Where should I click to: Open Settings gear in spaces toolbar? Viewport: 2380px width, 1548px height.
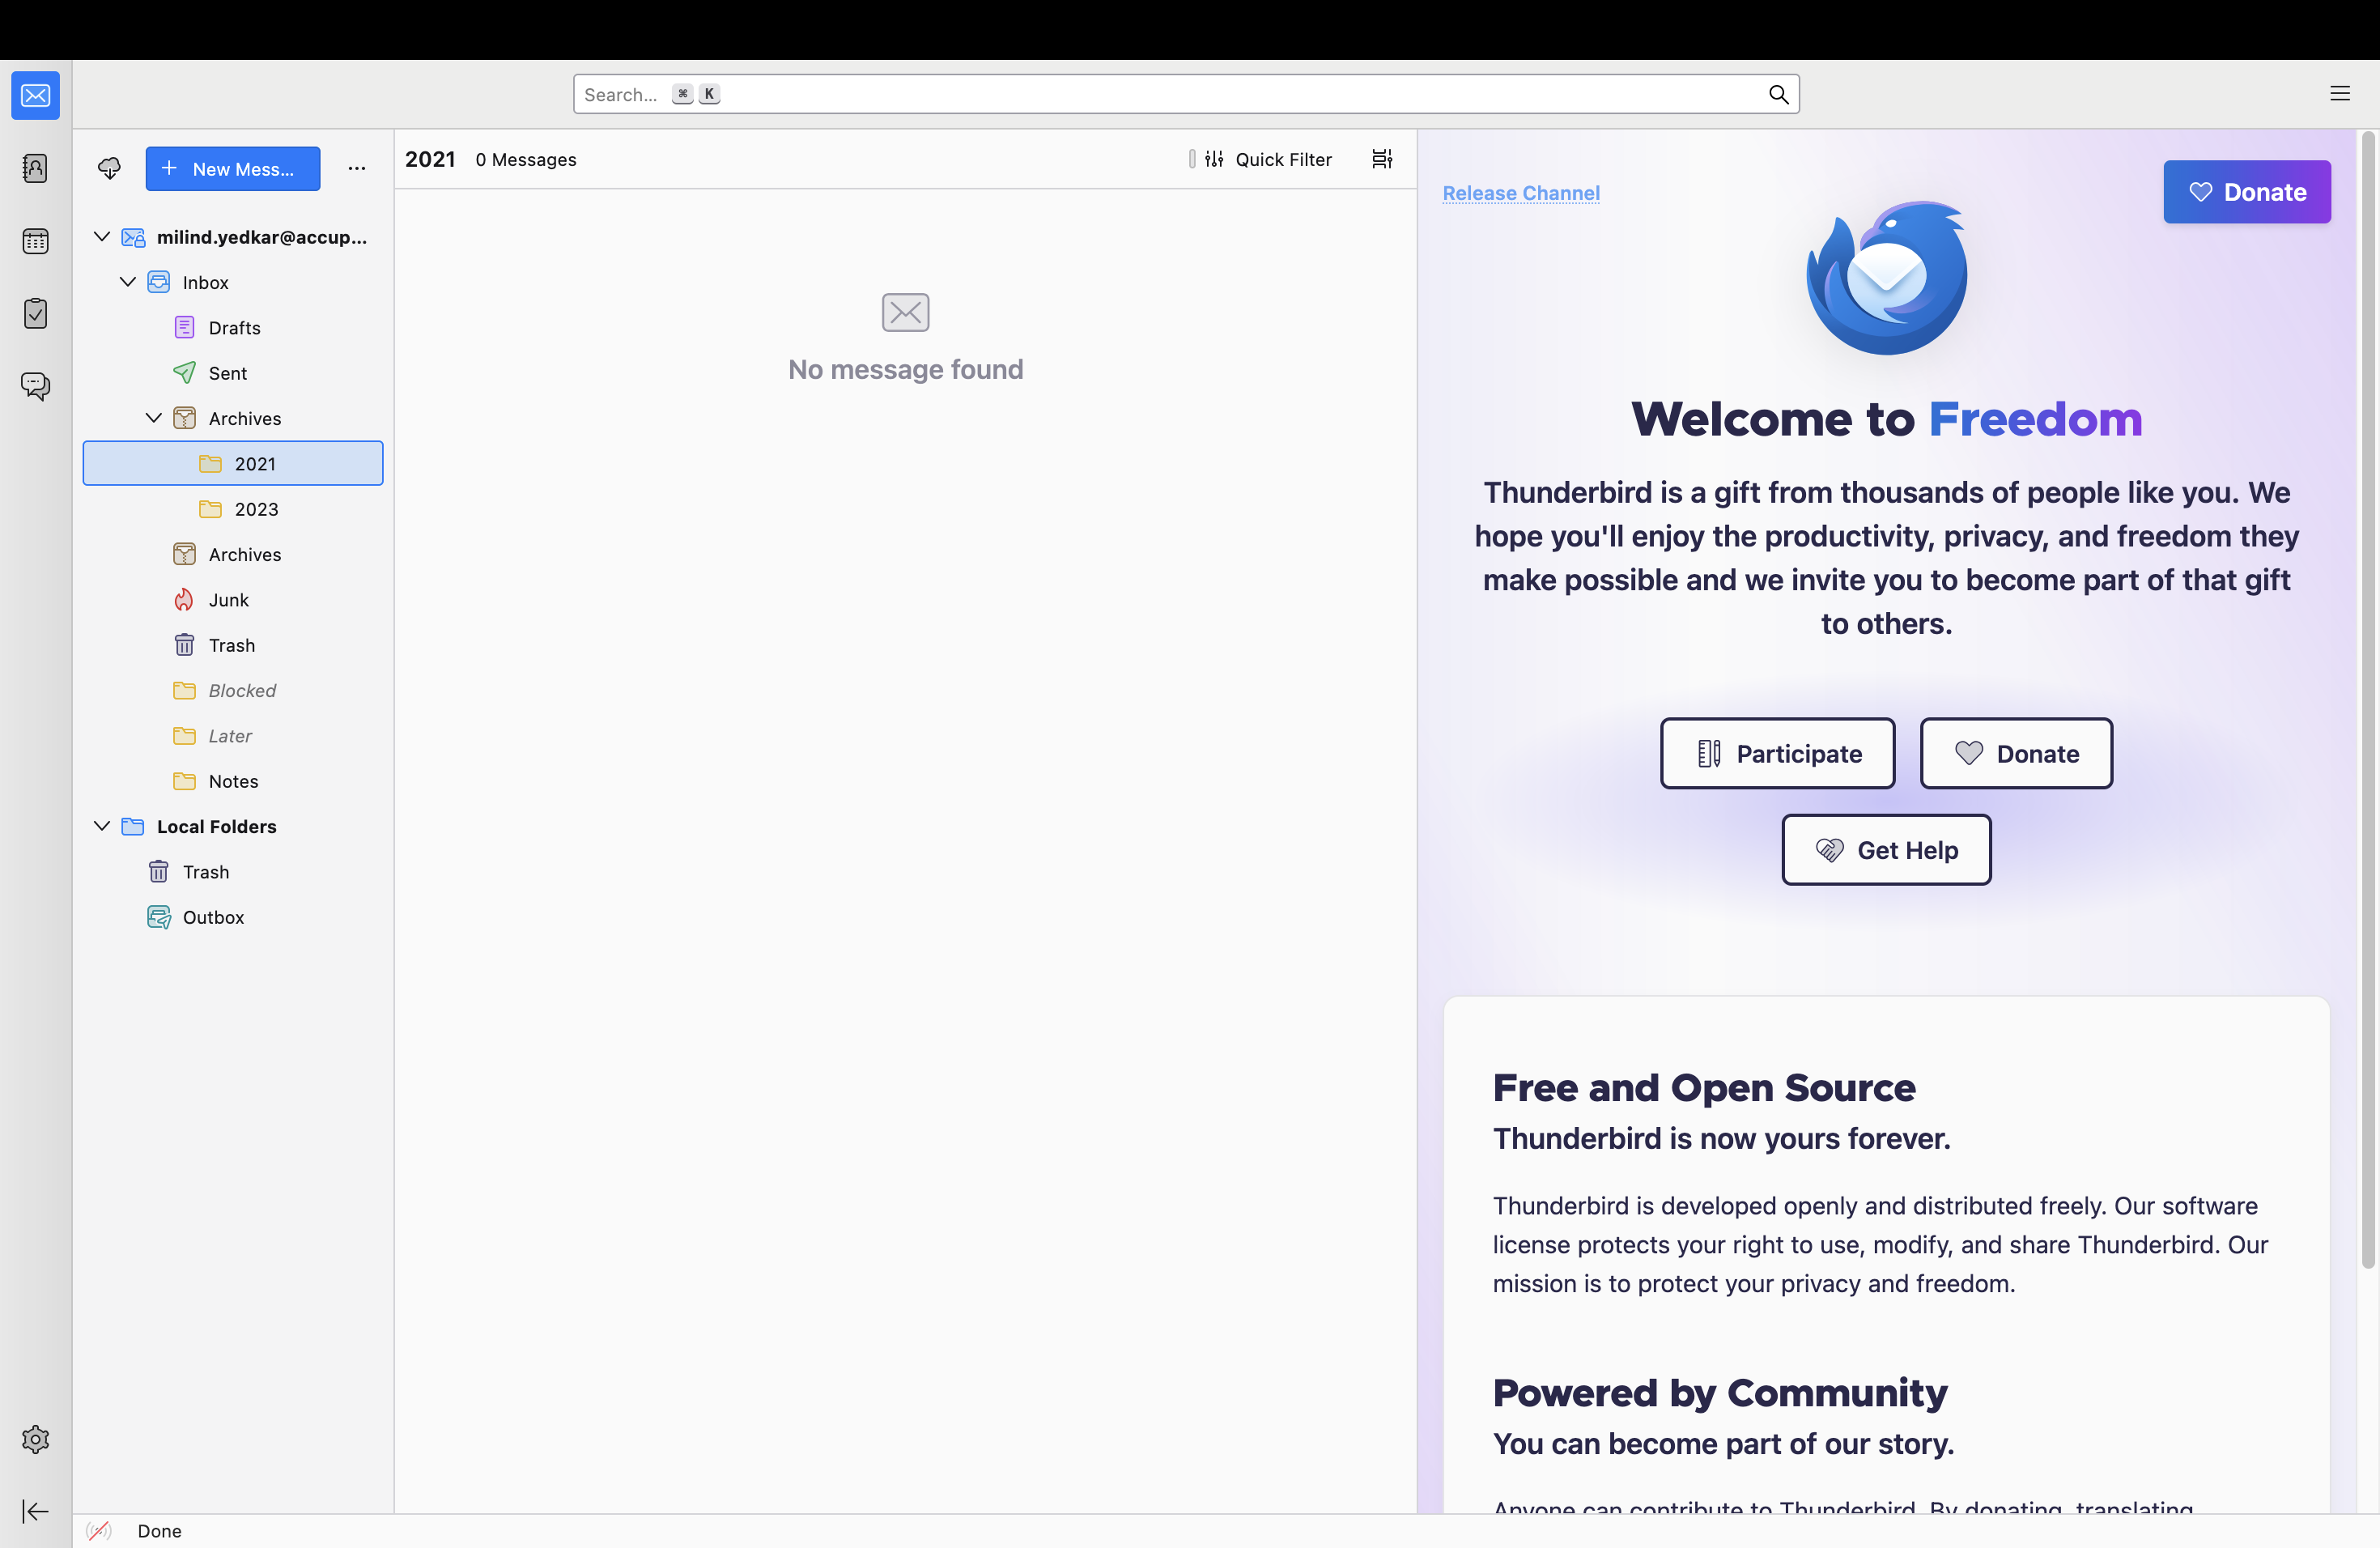(35, 1439)
